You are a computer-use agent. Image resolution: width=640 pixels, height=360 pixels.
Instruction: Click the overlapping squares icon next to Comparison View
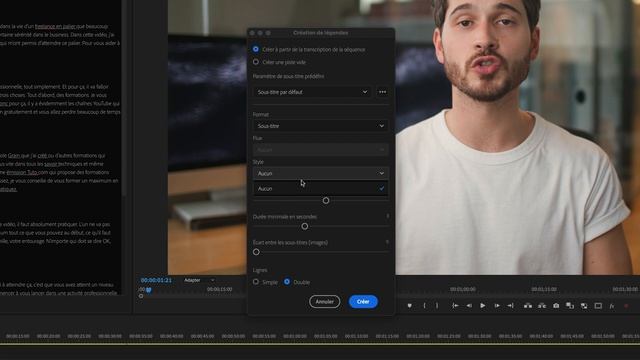pyautogui.click(x=584, y=306)
